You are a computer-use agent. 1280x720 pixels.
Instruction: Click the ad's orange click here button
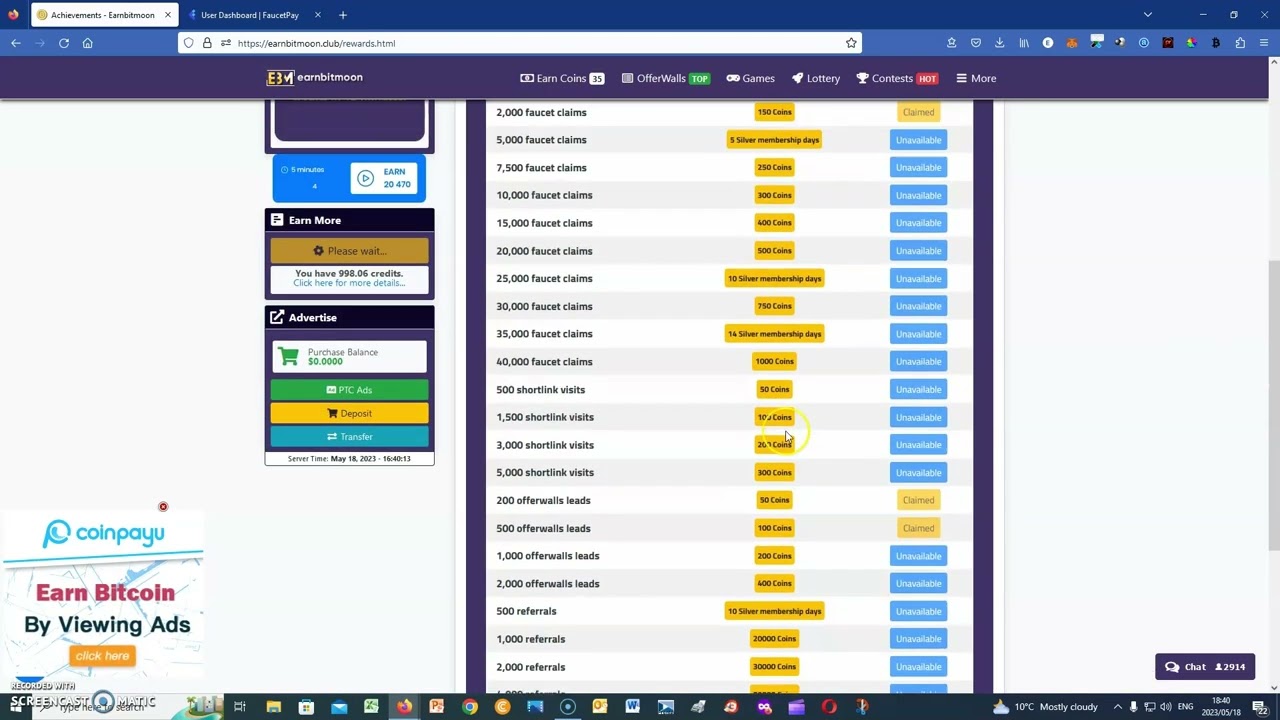[x=102, y=656]
